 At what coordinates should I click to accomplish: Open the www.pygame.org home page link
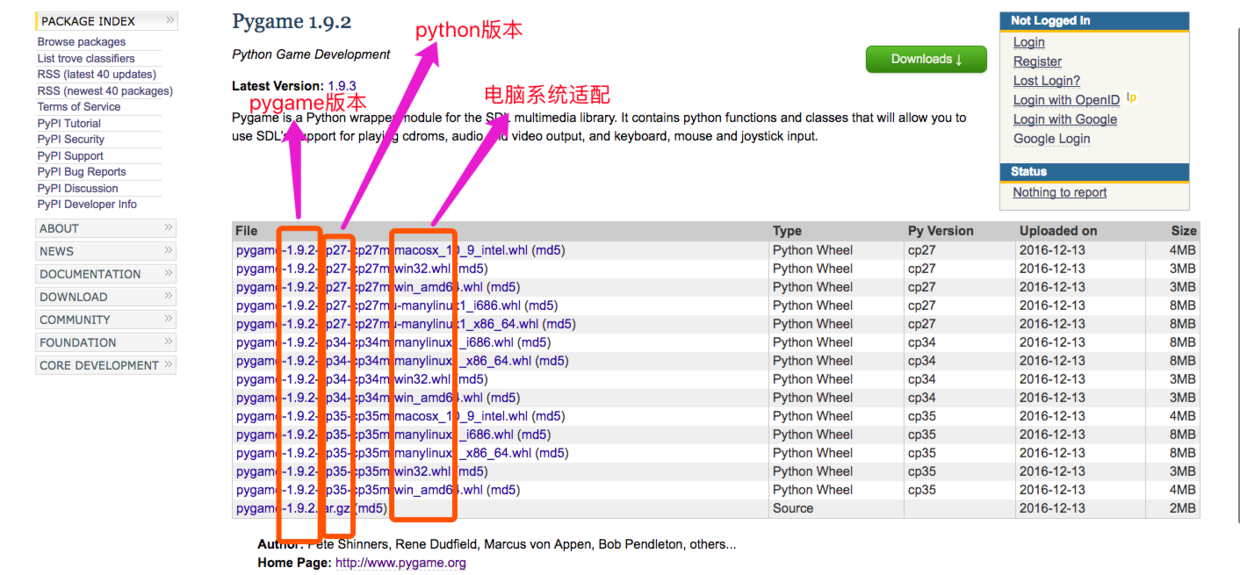click(401, 563)
